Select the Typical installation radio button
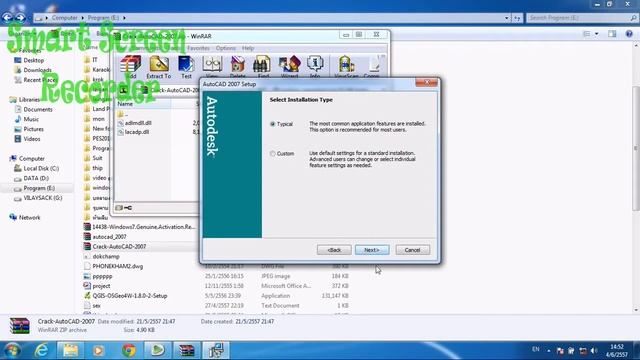The image size is (640, 360). tap(273, 124)
